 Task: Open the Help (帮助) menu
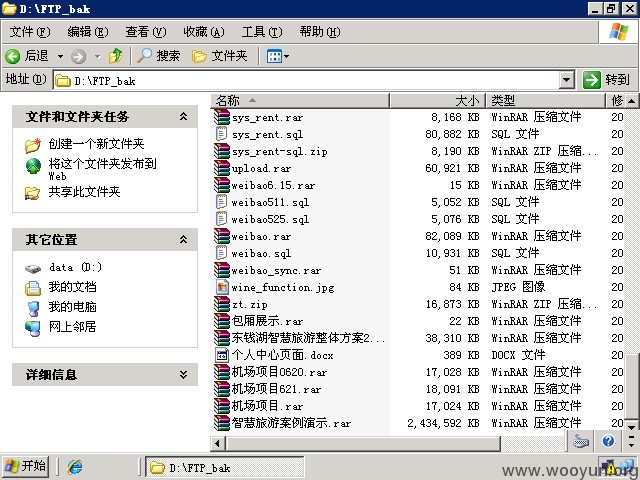coord(320,32)
